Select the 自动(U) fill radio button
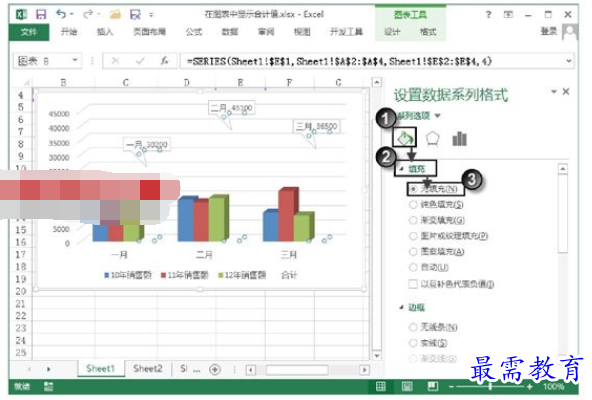592x400 pixels. (413, 267)
